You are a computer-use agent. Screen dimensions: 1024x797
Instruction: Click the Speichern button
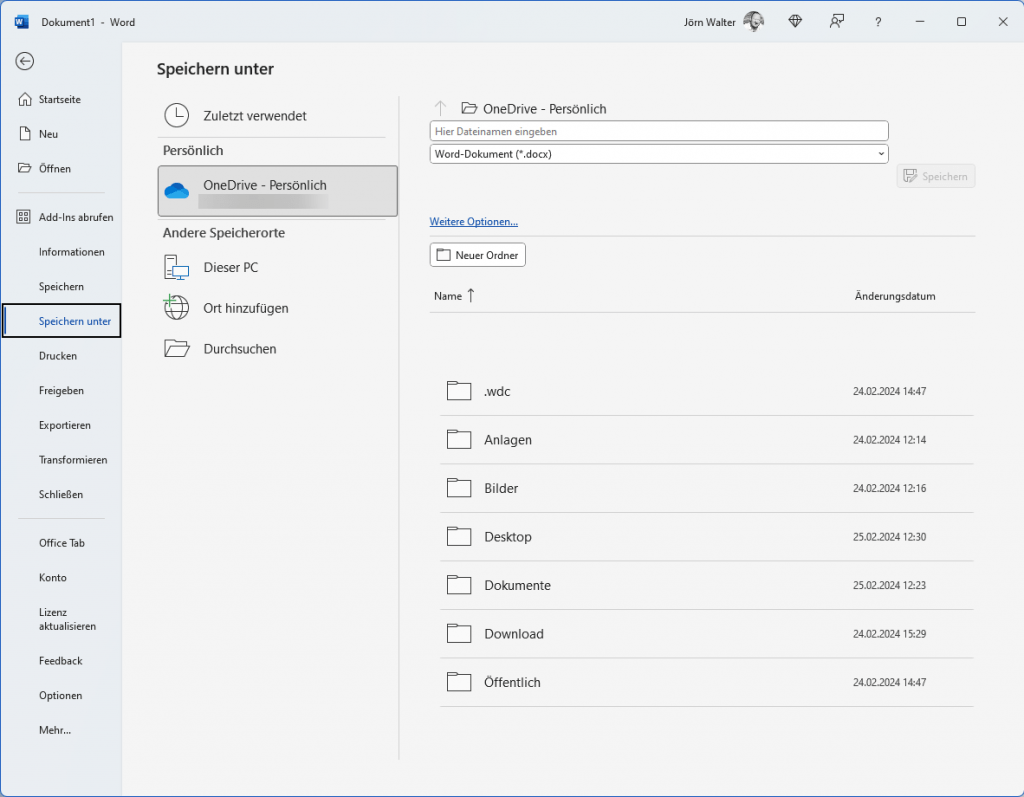(x=935, y=176)
